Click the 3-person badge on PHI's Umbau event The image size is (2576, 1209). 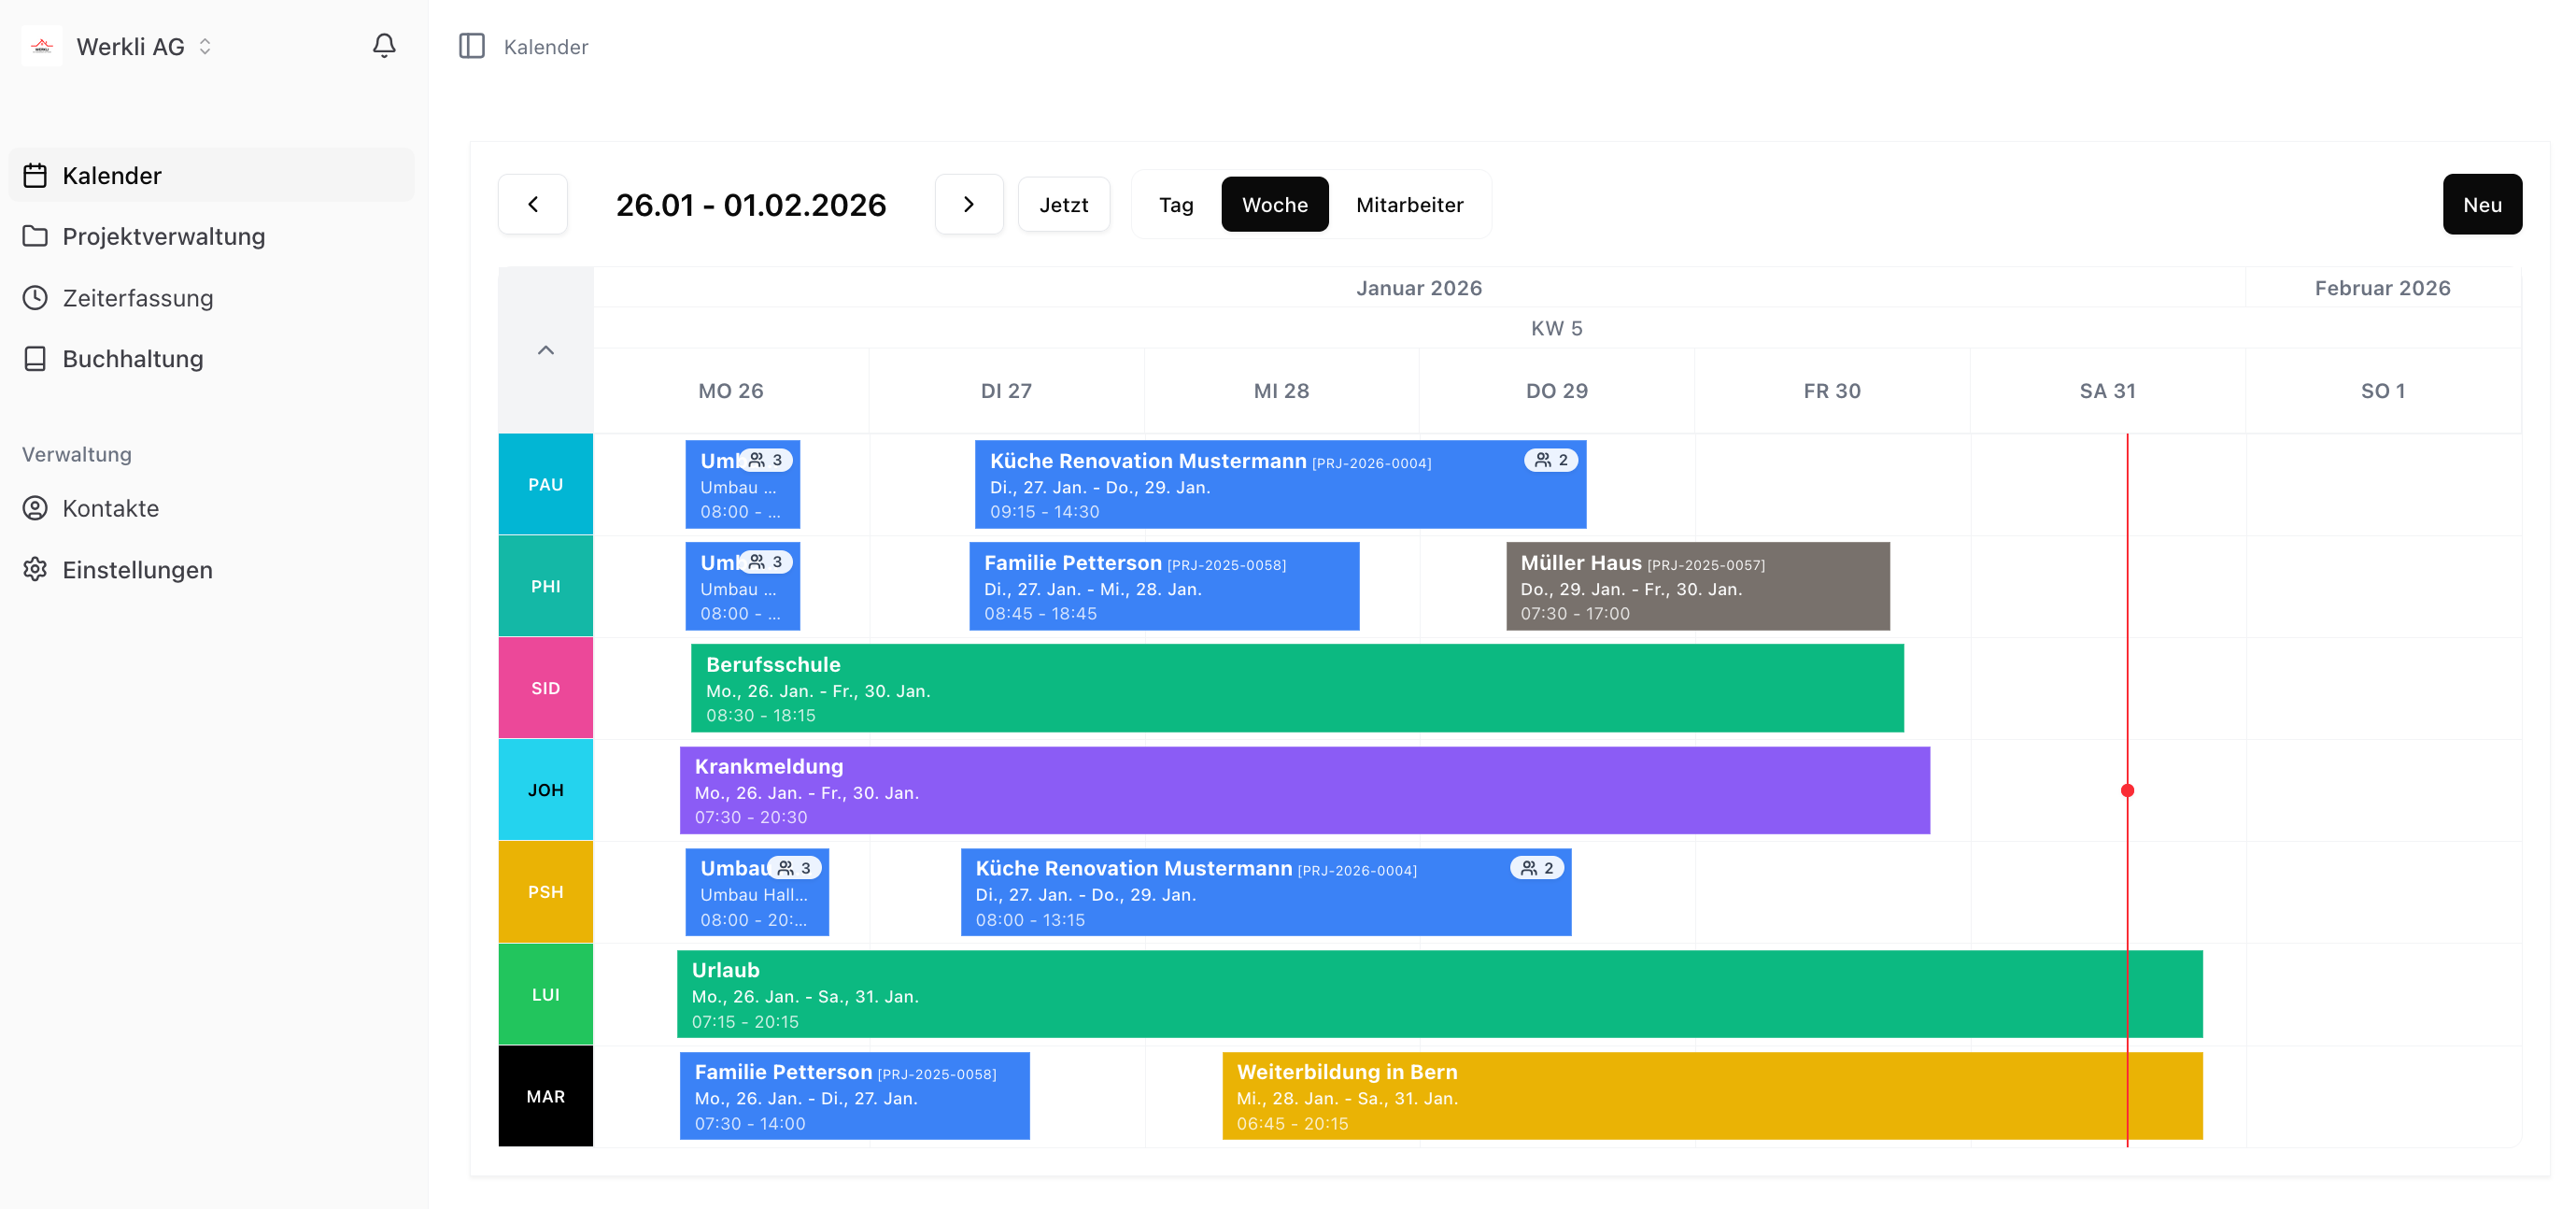coord(766,562)
